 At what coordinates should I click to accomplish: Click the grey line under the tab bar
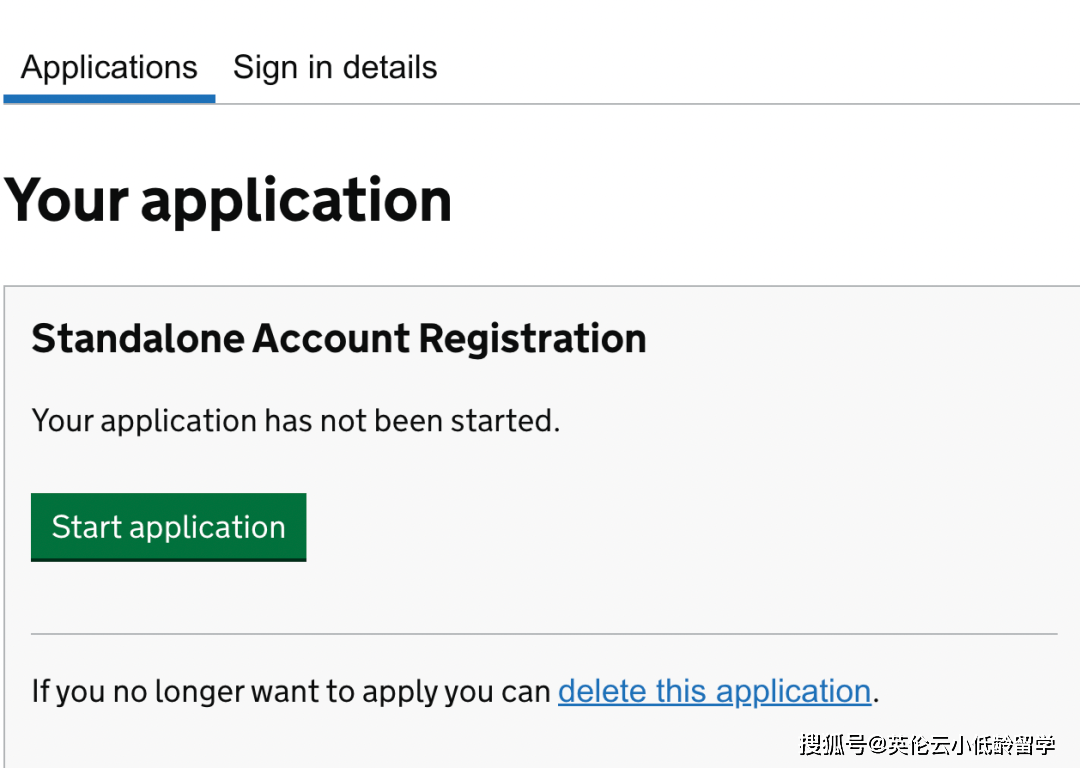click(x=650, y=104)
